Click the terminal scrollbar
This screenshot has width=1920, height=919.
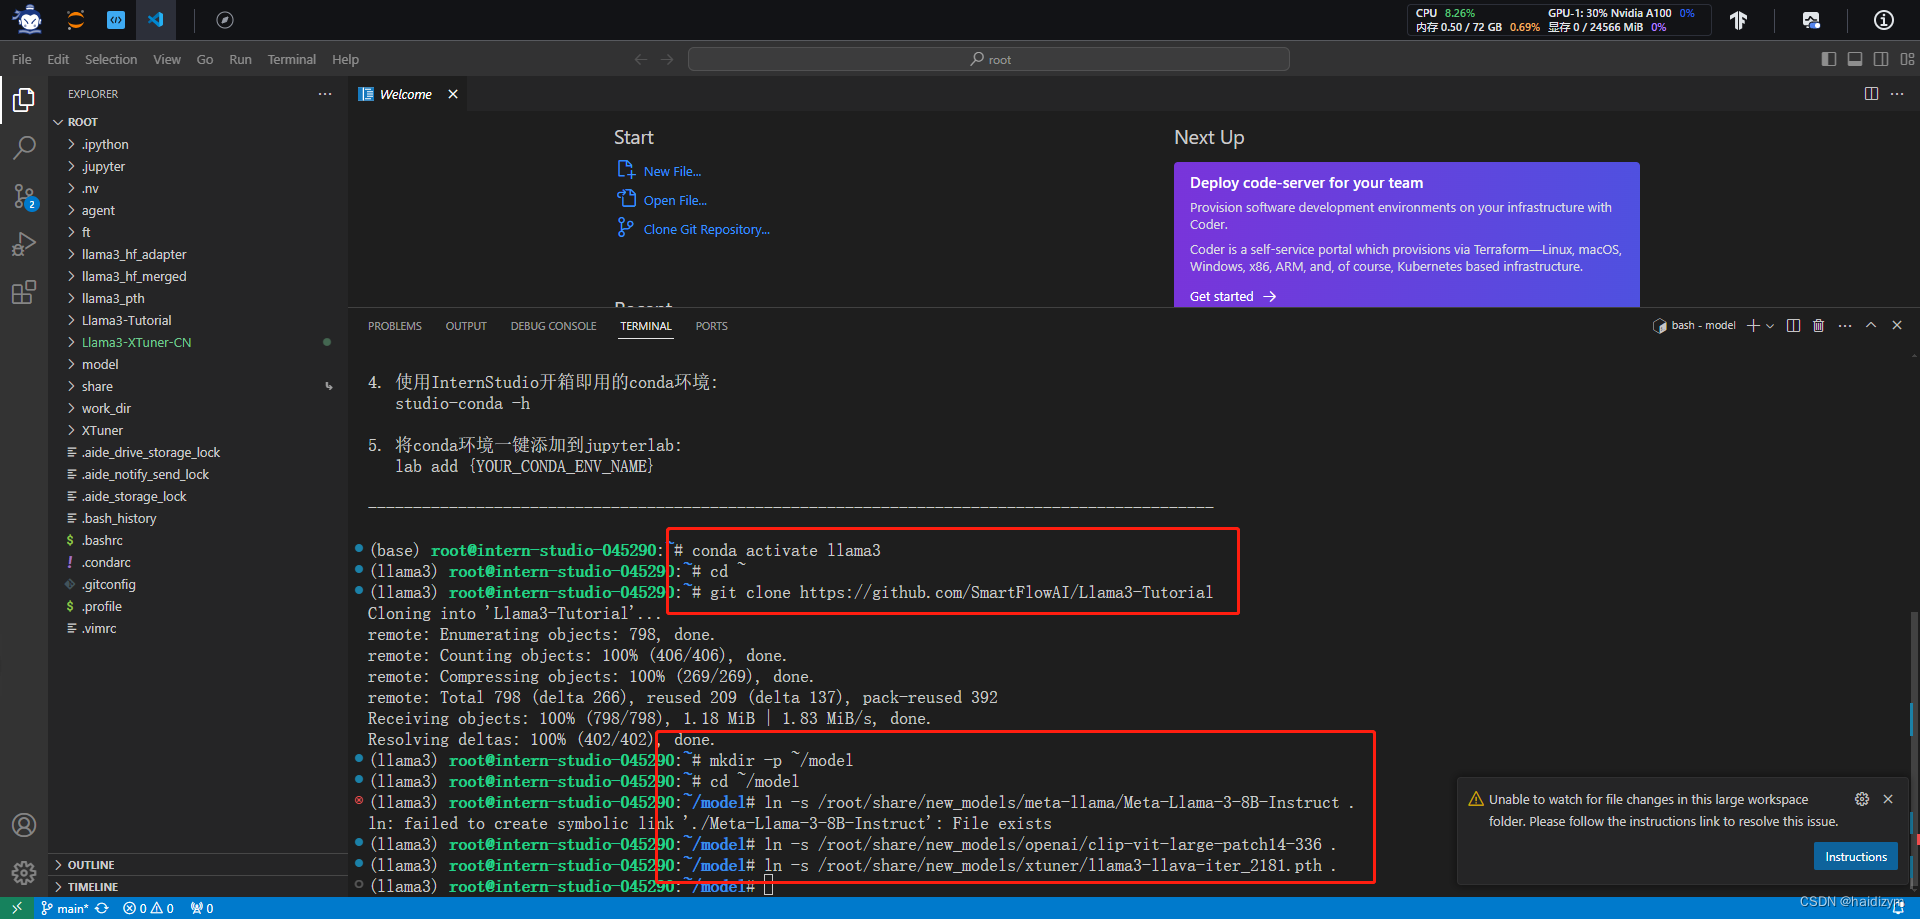pyautogui.click(x=1913, y=750)
